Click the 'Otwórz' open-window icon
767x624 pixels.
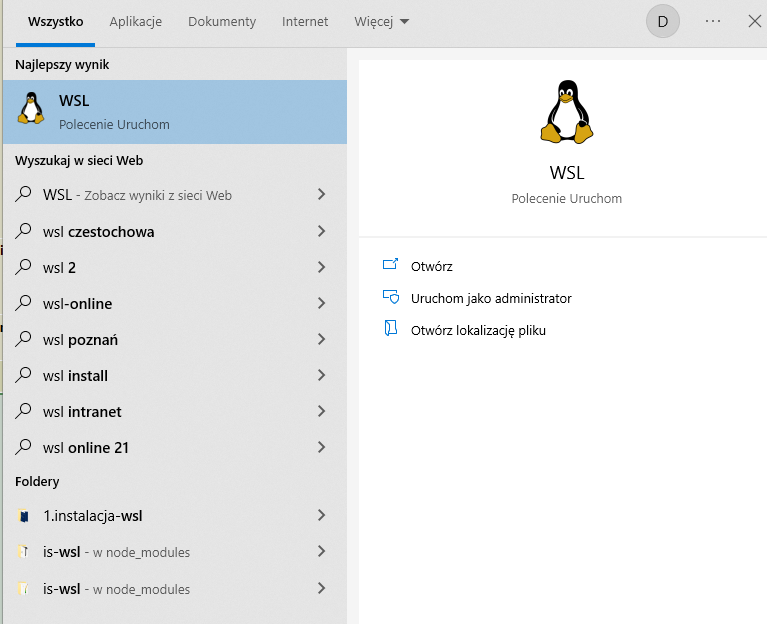[390, 265]
